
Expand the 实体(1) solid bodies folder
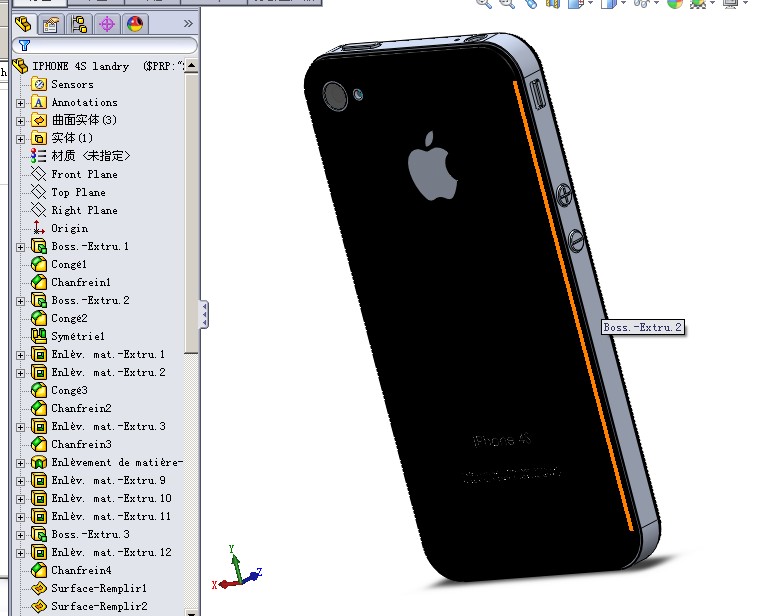[x=20, y=139]
